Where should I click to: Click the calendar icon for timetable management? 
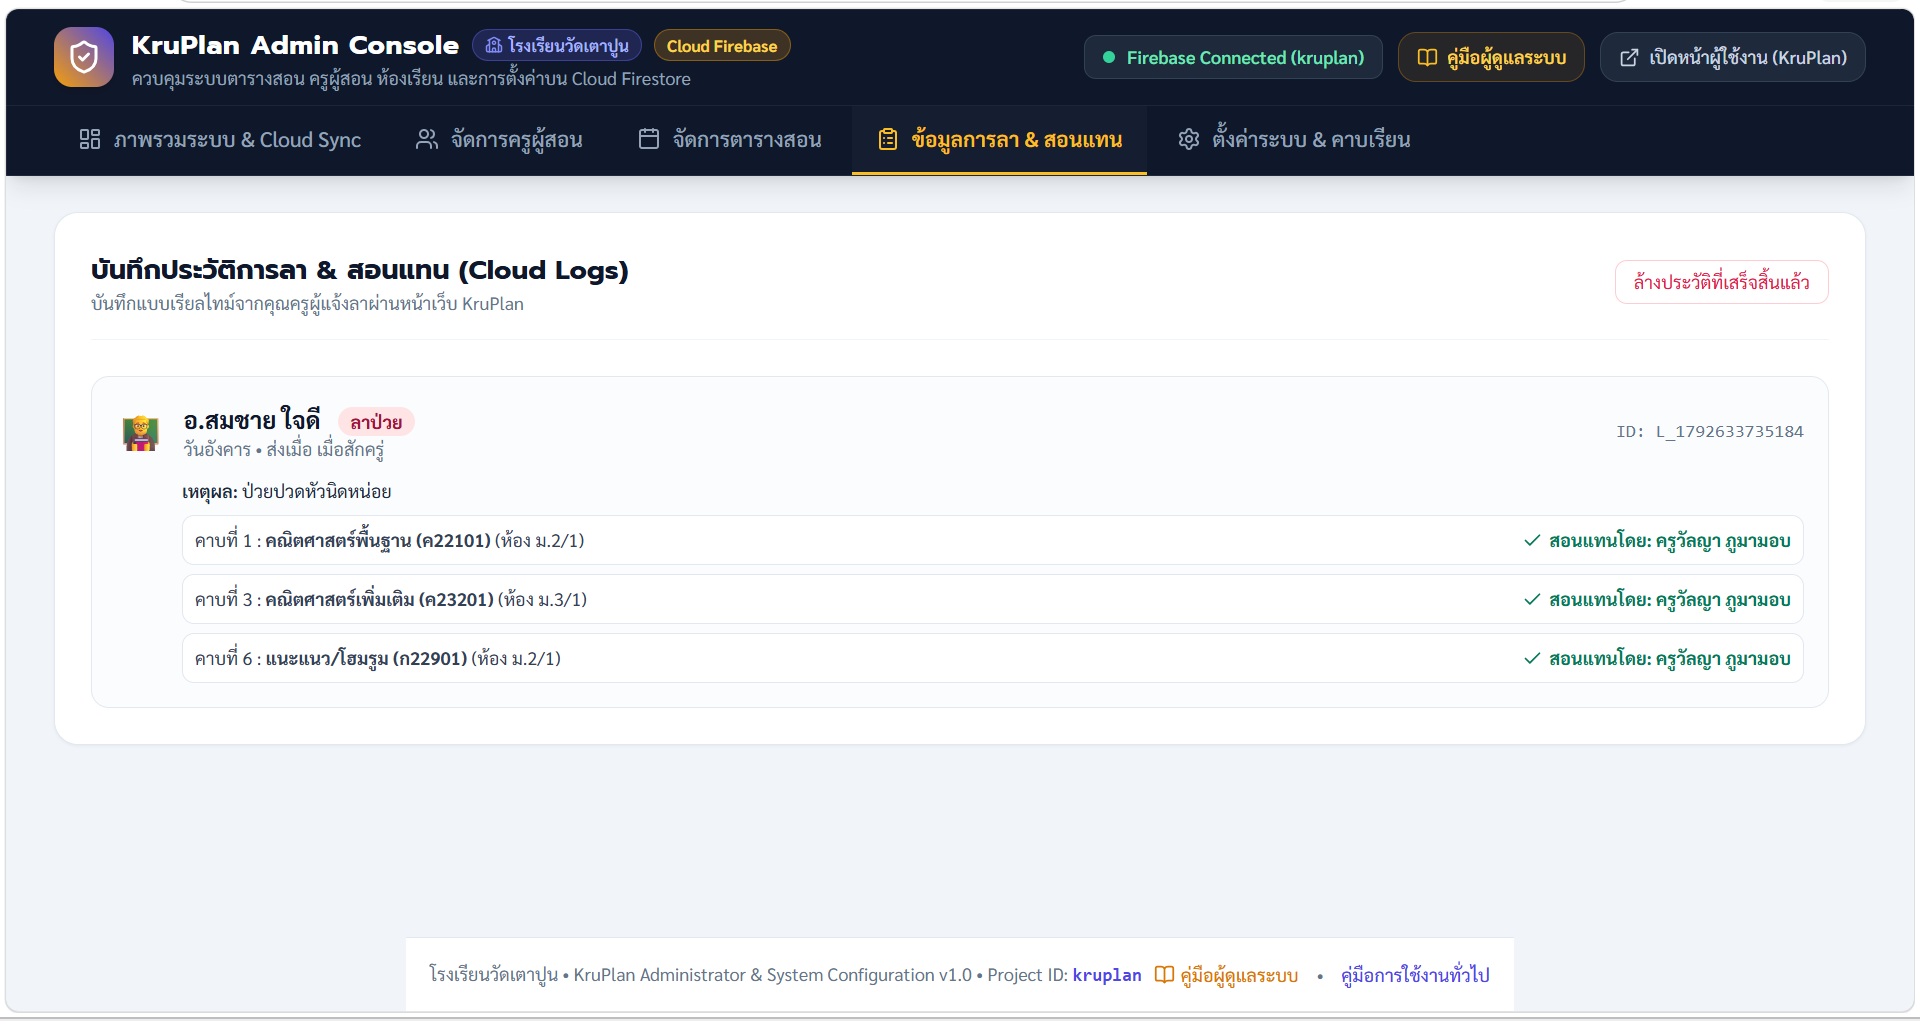pyautogui.click(x=649, y=139)
